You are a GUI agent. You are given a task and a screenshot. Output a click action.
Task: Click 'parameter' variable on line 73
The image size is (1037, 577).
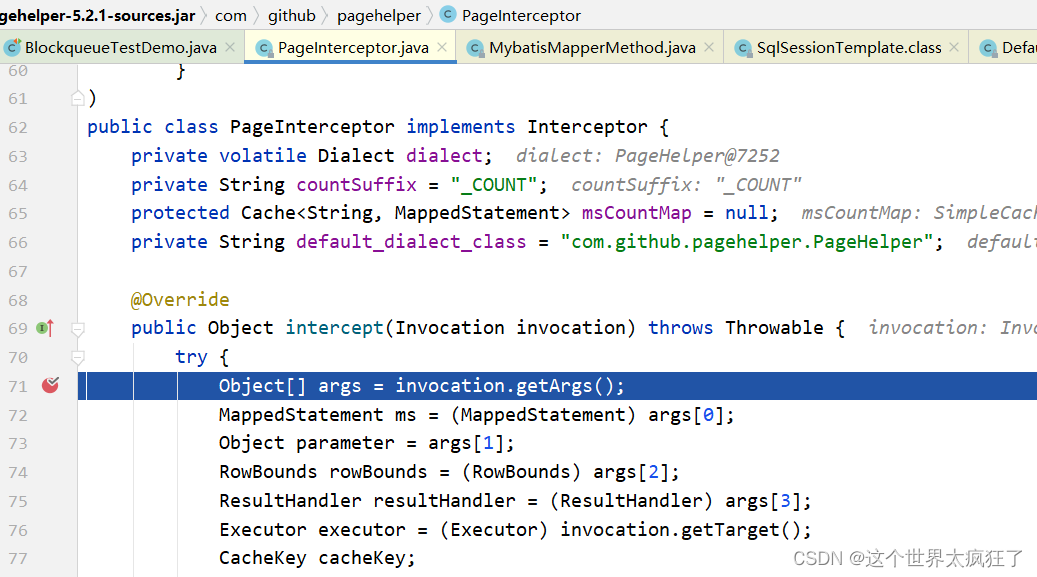point(345,443)
